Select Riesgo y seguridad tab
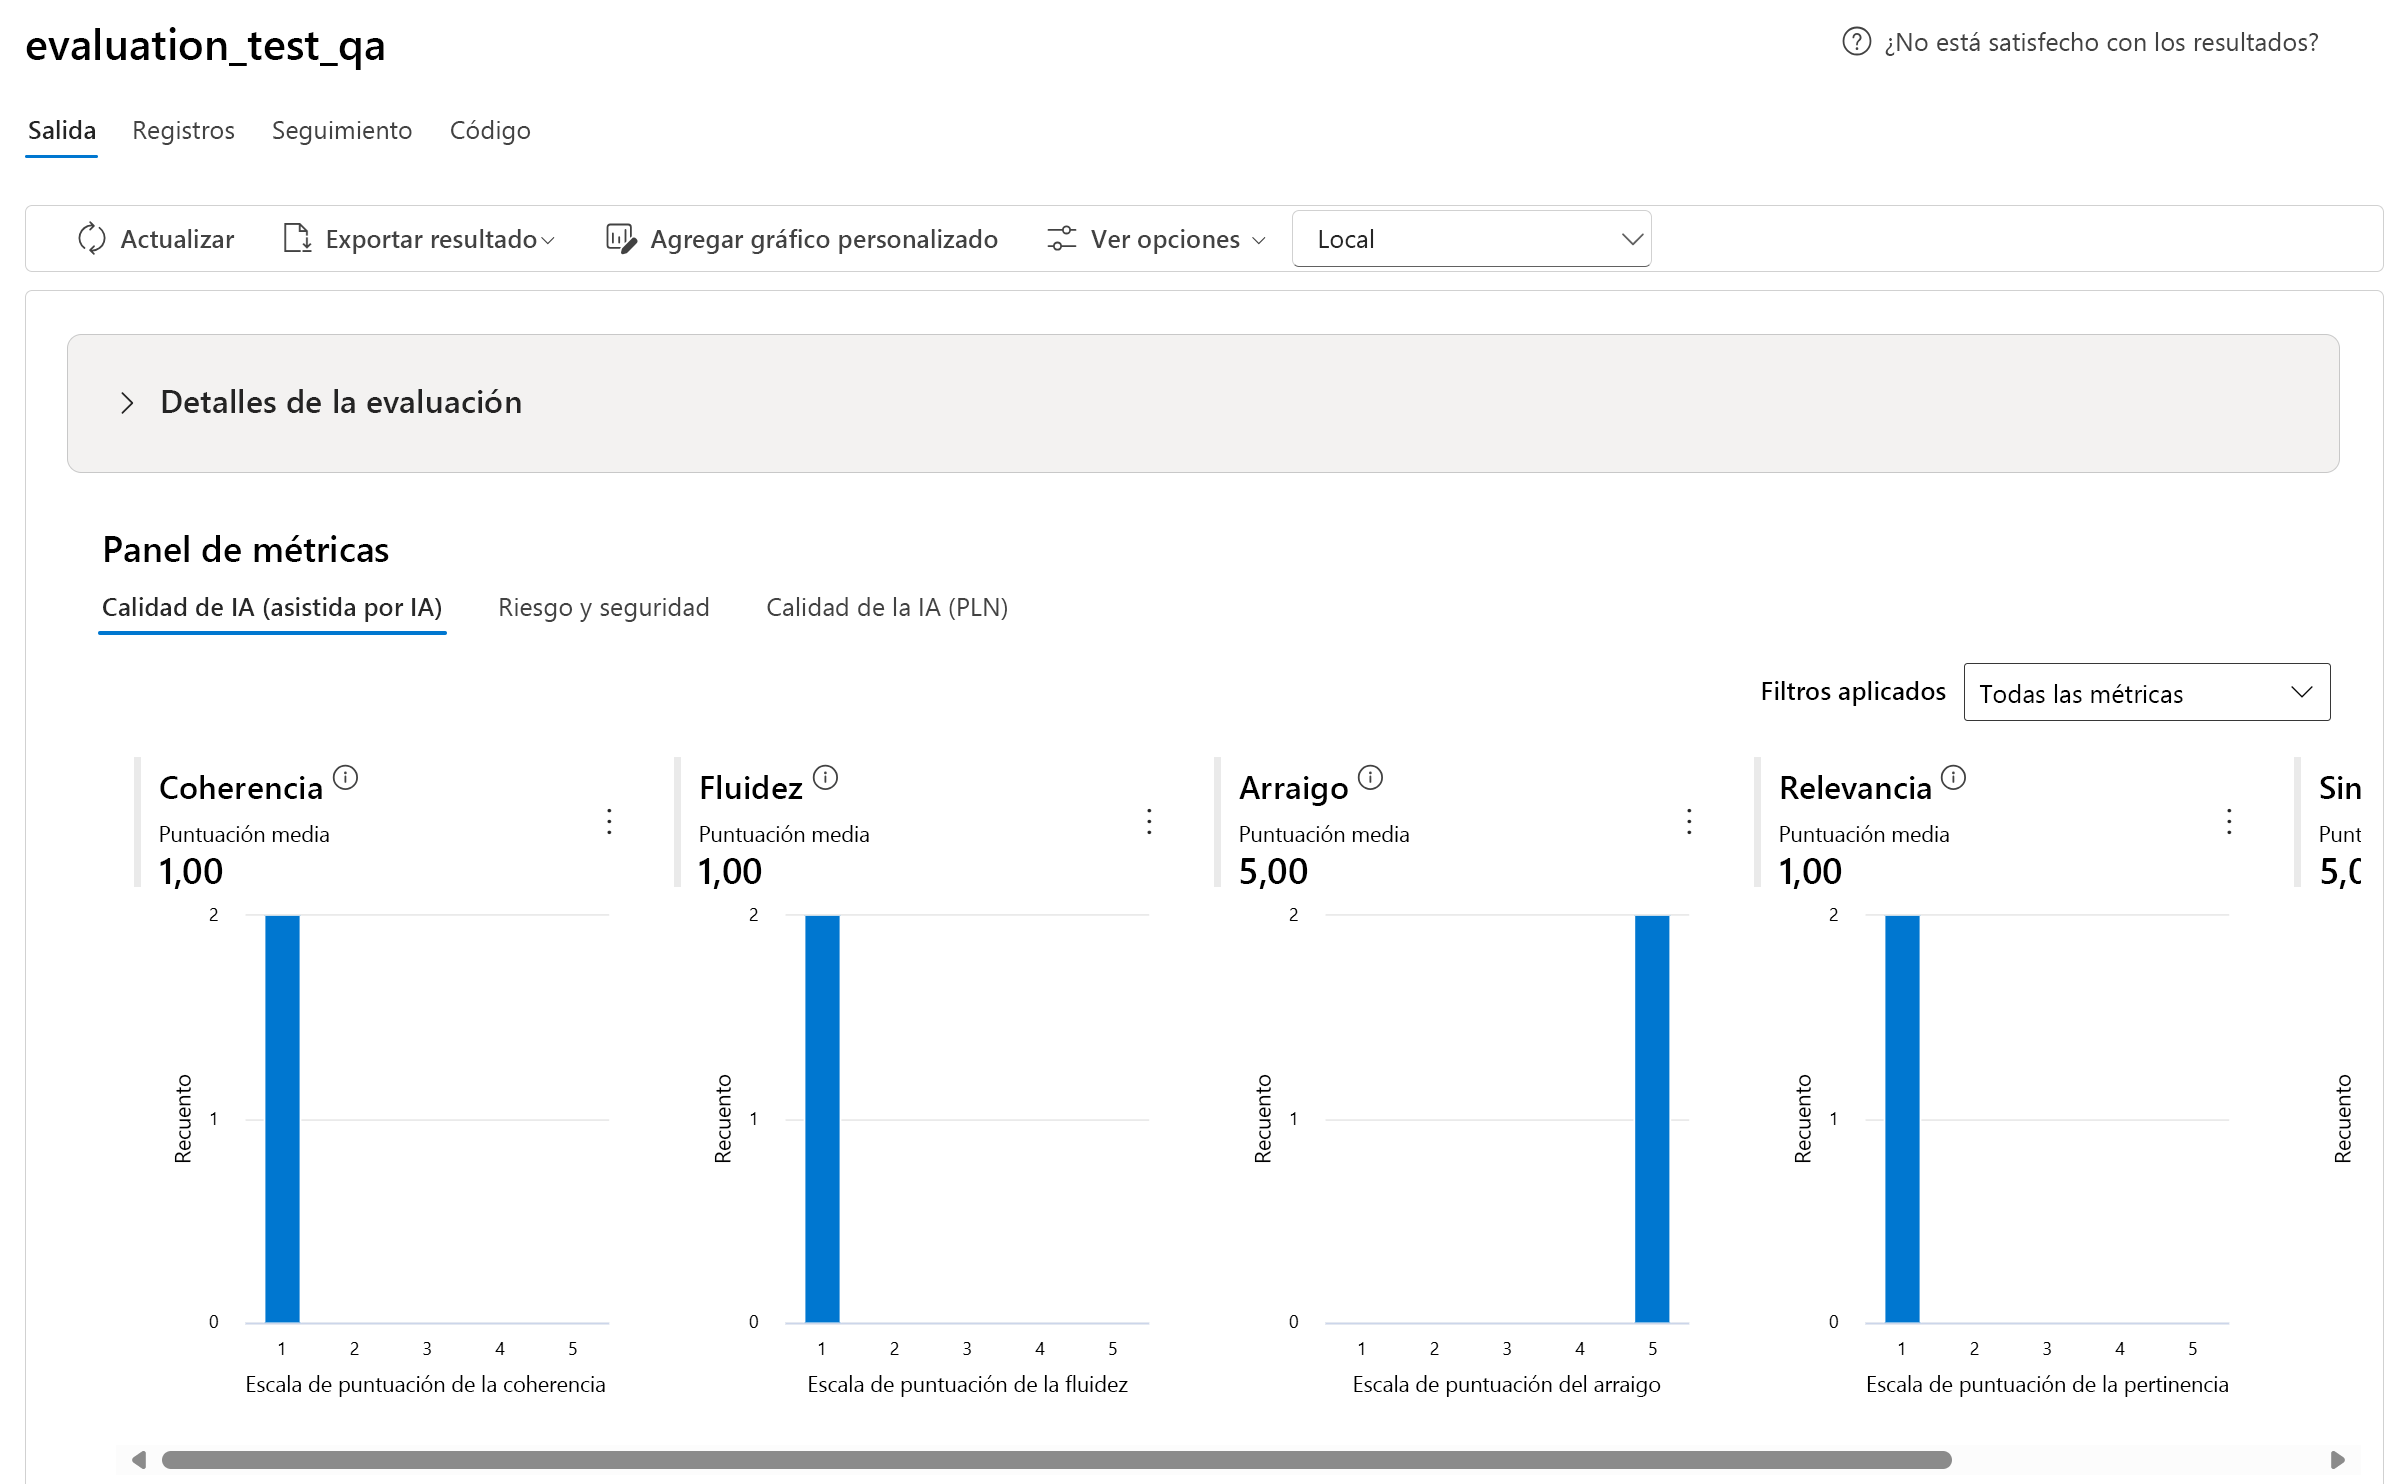2392x1484 pixels. coord(604,608)
